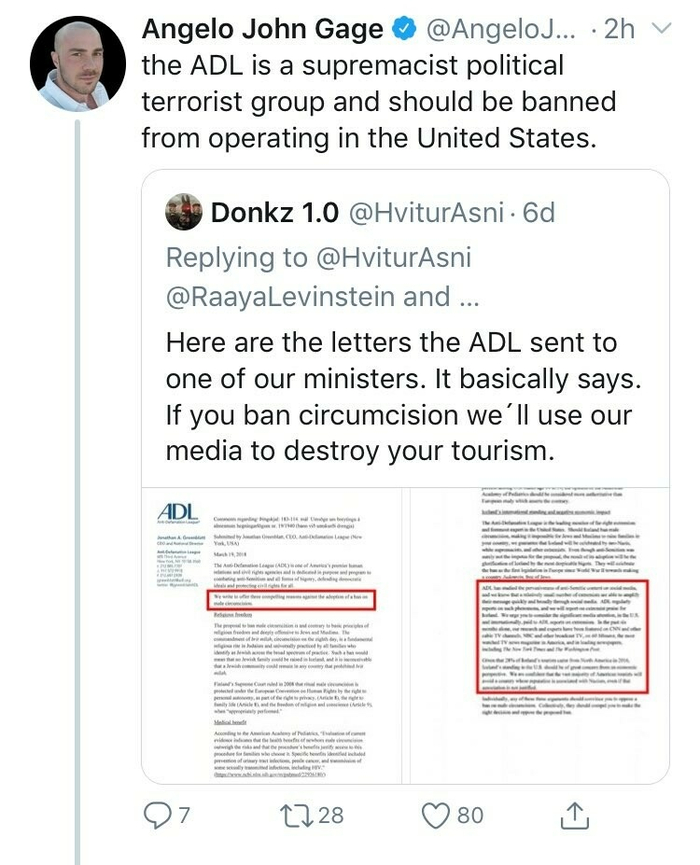Click @RaayaLevinstein mention in reply line
This screenshot has width=700, height=865.
280,297
